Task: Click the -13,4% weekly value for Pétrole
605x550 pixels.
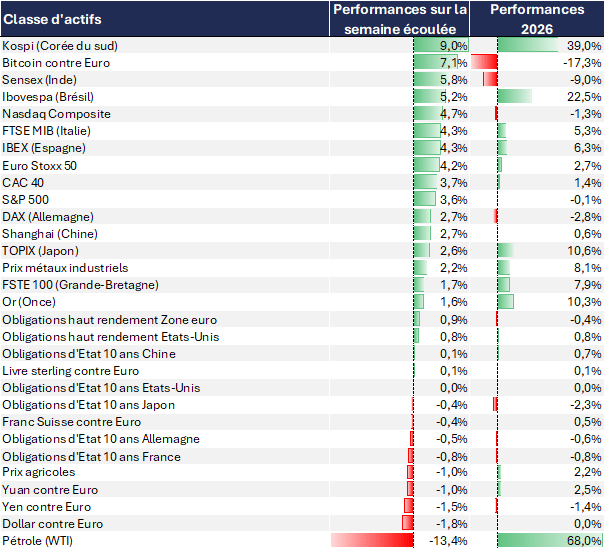Action: 448,540
